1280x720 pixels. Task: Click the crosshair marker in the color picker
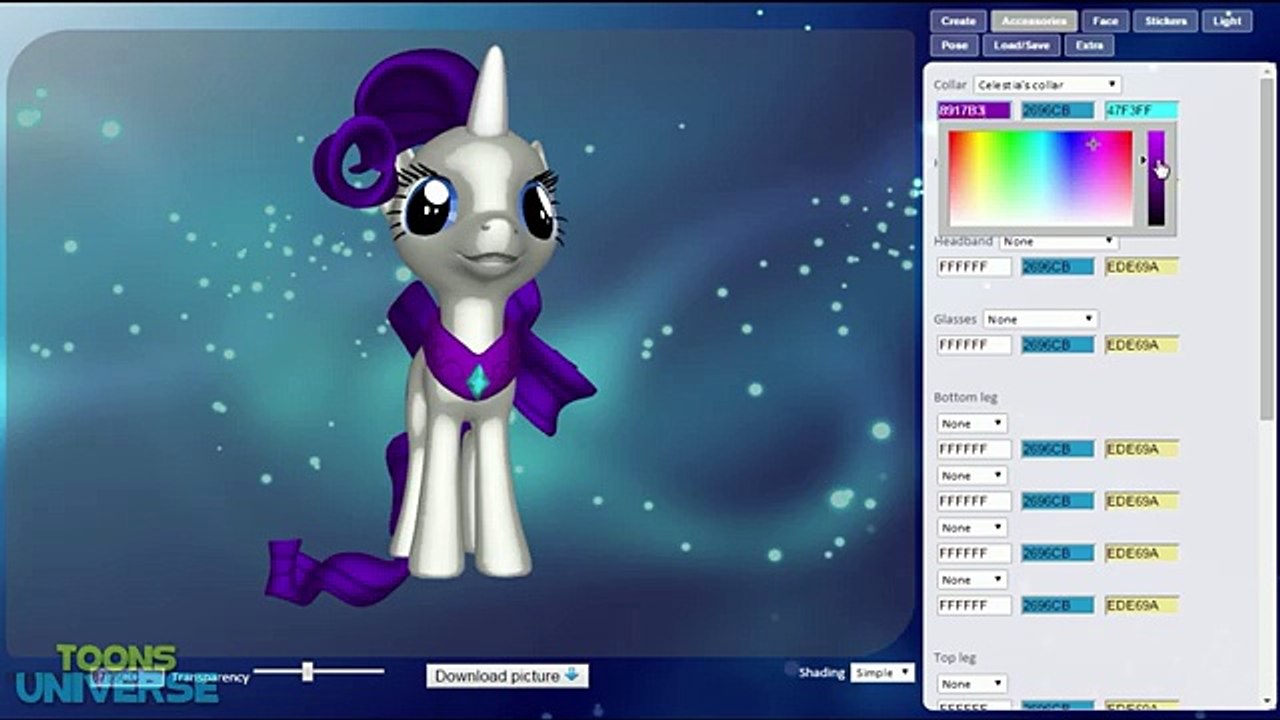point(1093,145)
